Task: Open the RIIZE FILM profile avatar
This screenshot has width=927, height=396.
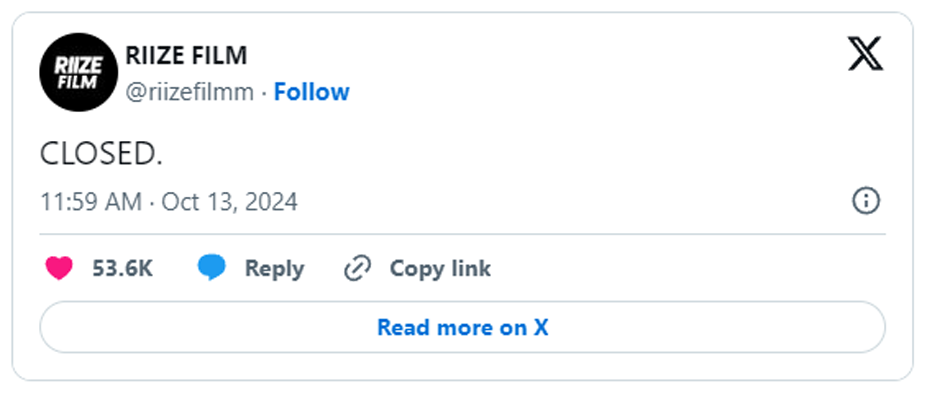Action: click(79, 72)
